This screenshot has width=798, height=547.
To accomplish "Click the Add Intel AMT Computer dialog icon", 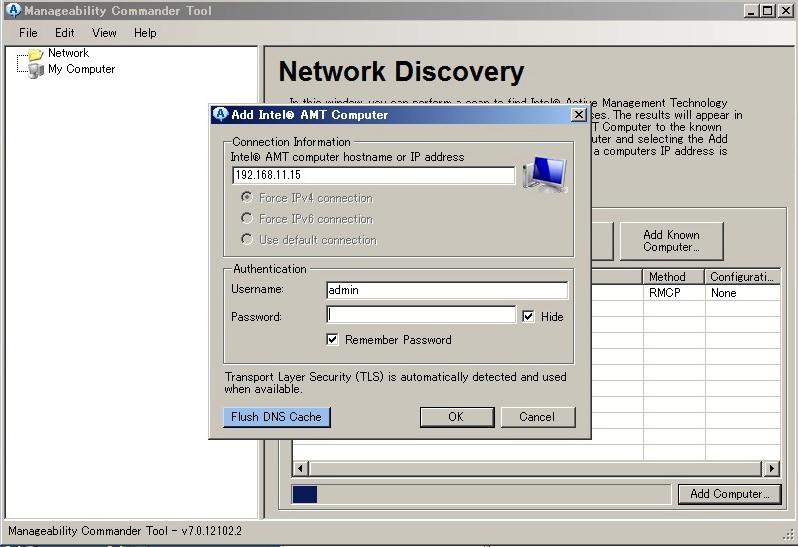I will click(220, 114).
